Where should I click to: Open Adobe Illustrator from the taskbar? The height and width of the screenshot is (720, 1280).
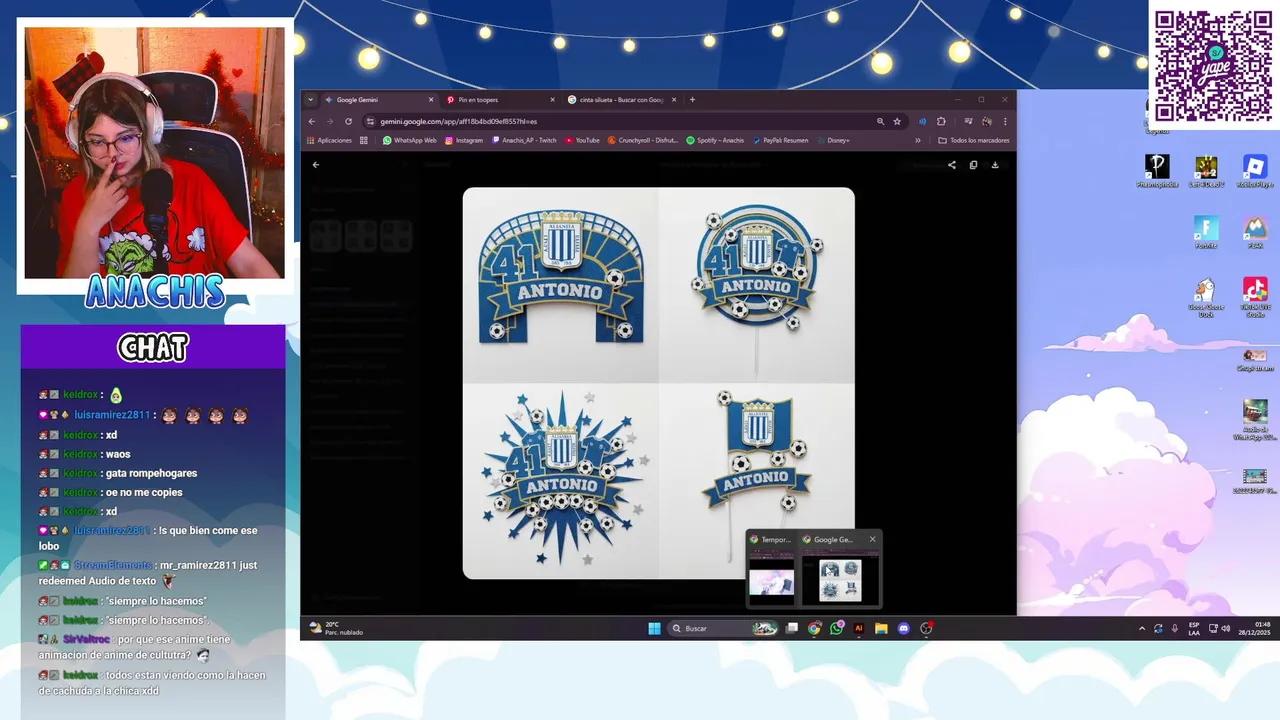858,628
